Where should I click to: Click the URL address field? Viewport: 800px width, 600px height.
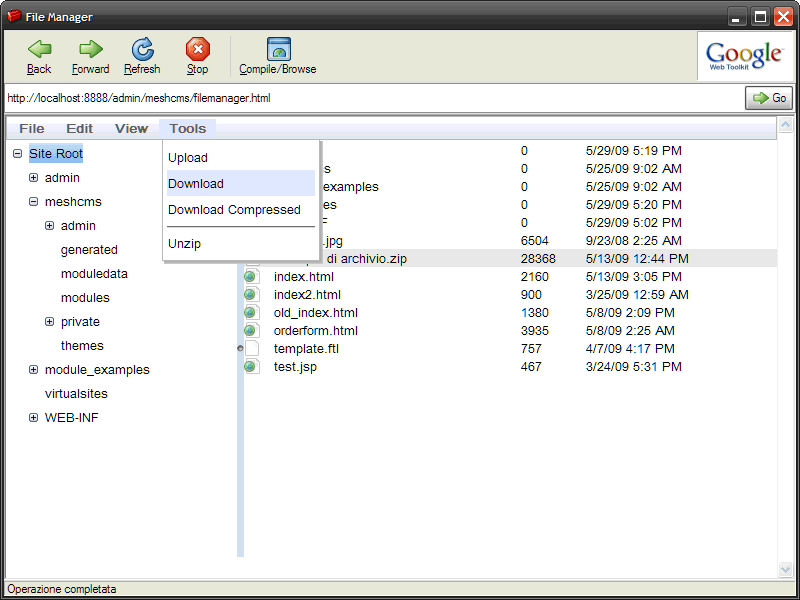(x=370, y=98)
